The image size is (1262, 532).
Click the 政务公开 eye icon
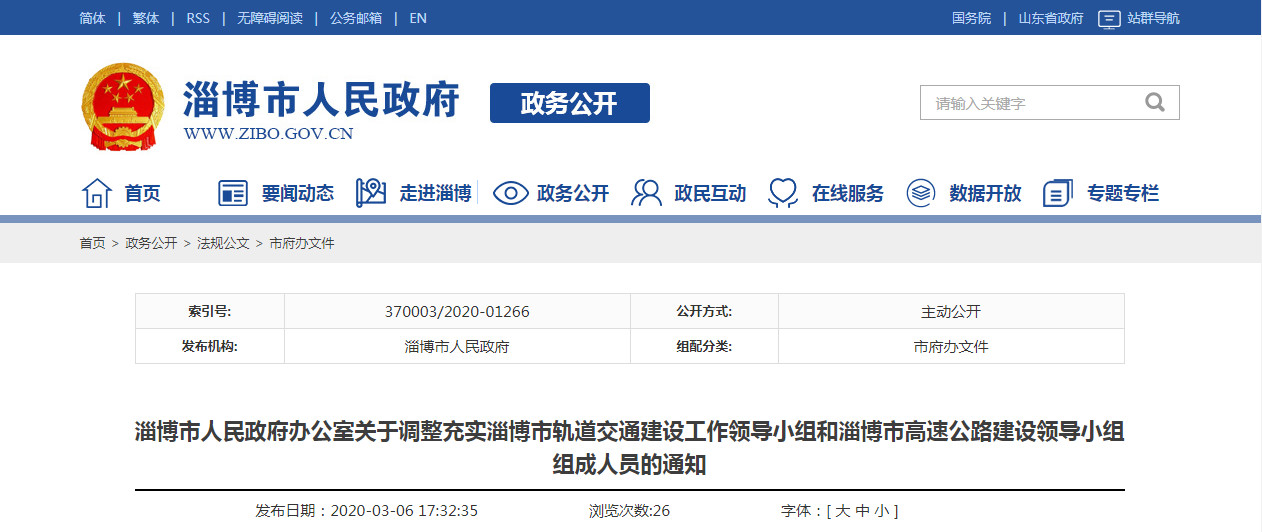[510, 193]
